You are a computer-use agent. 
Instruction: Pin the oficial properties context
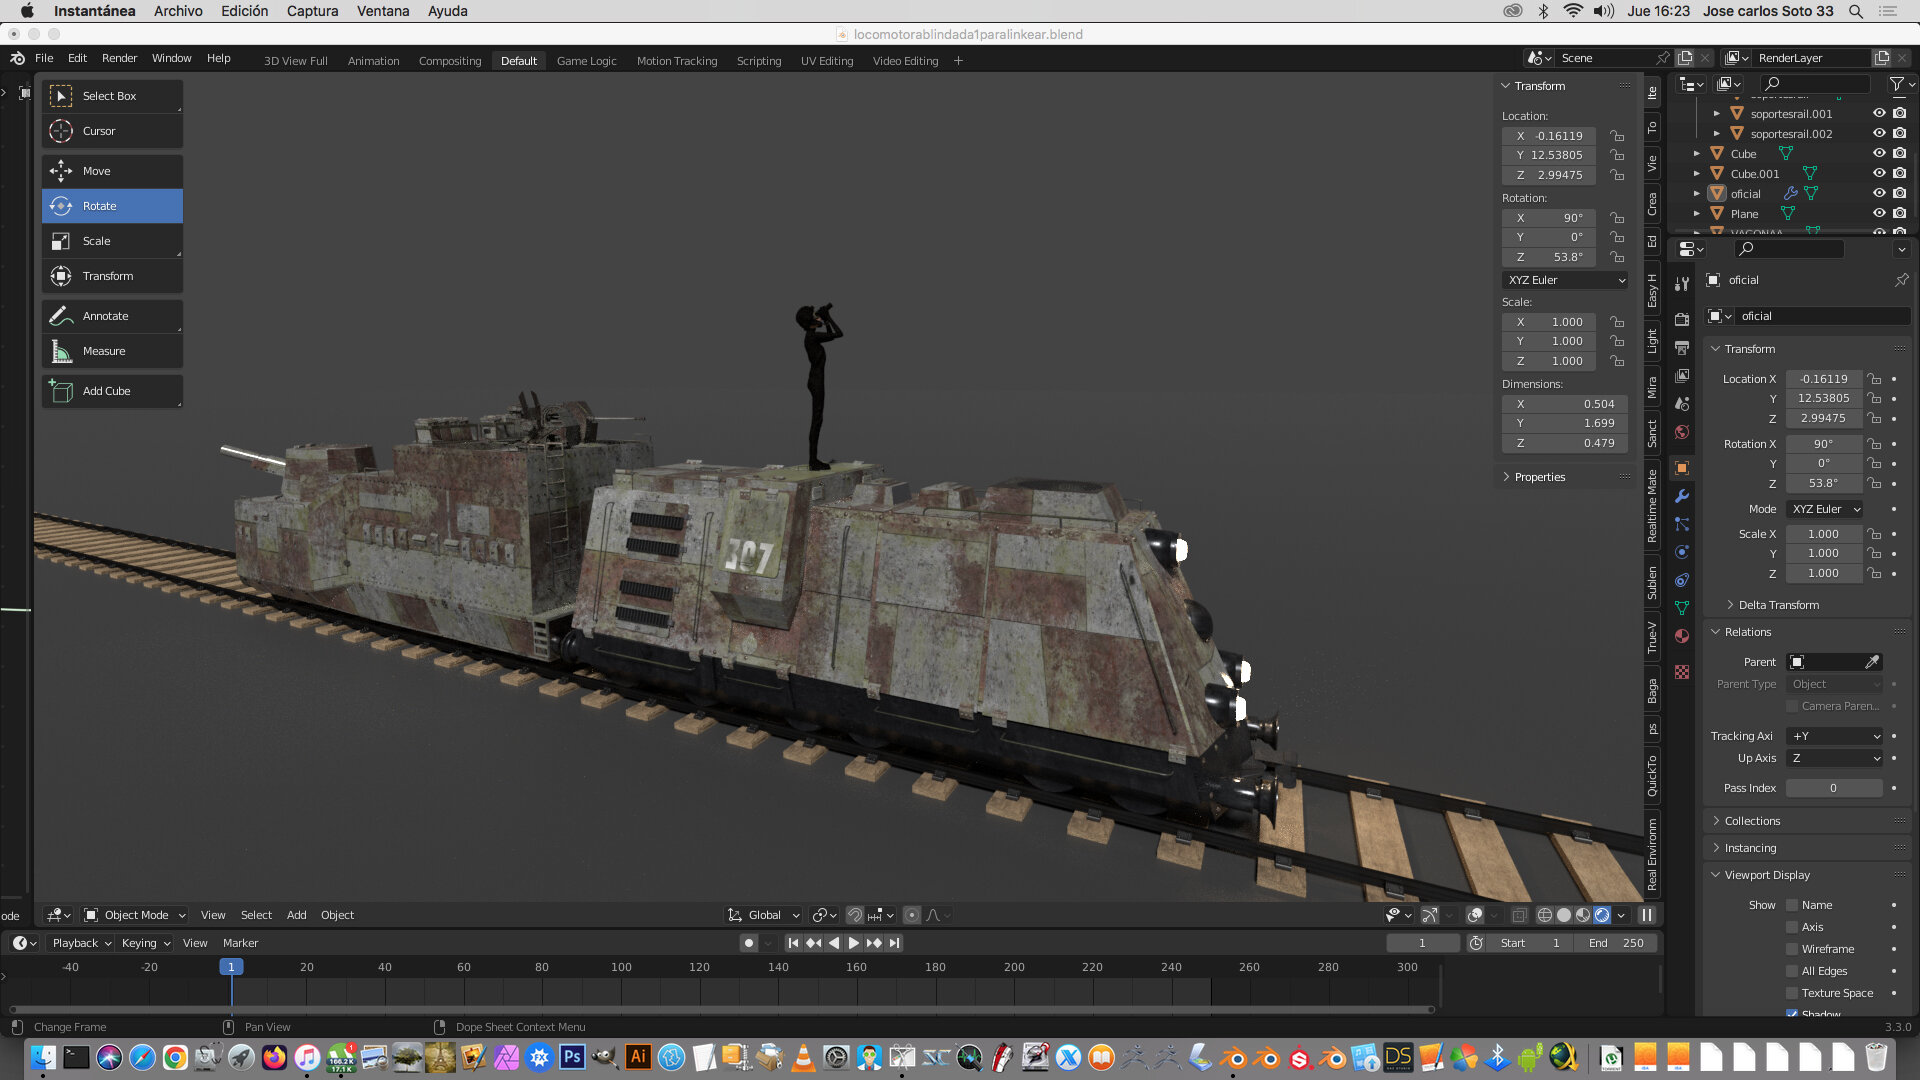click(x=1901, y=280)
